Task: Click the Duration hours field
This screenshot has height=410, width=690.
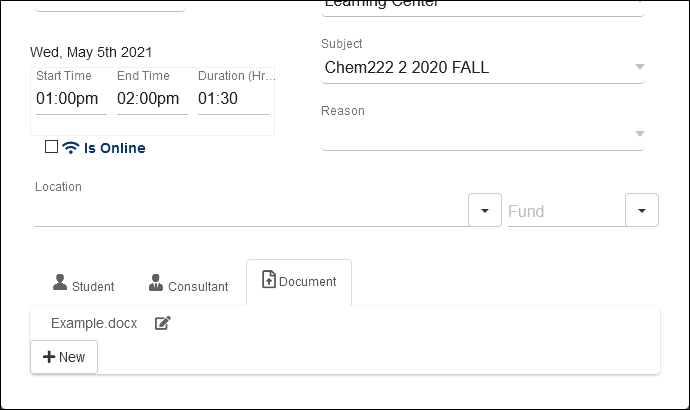Action: [x=232, y=99]
